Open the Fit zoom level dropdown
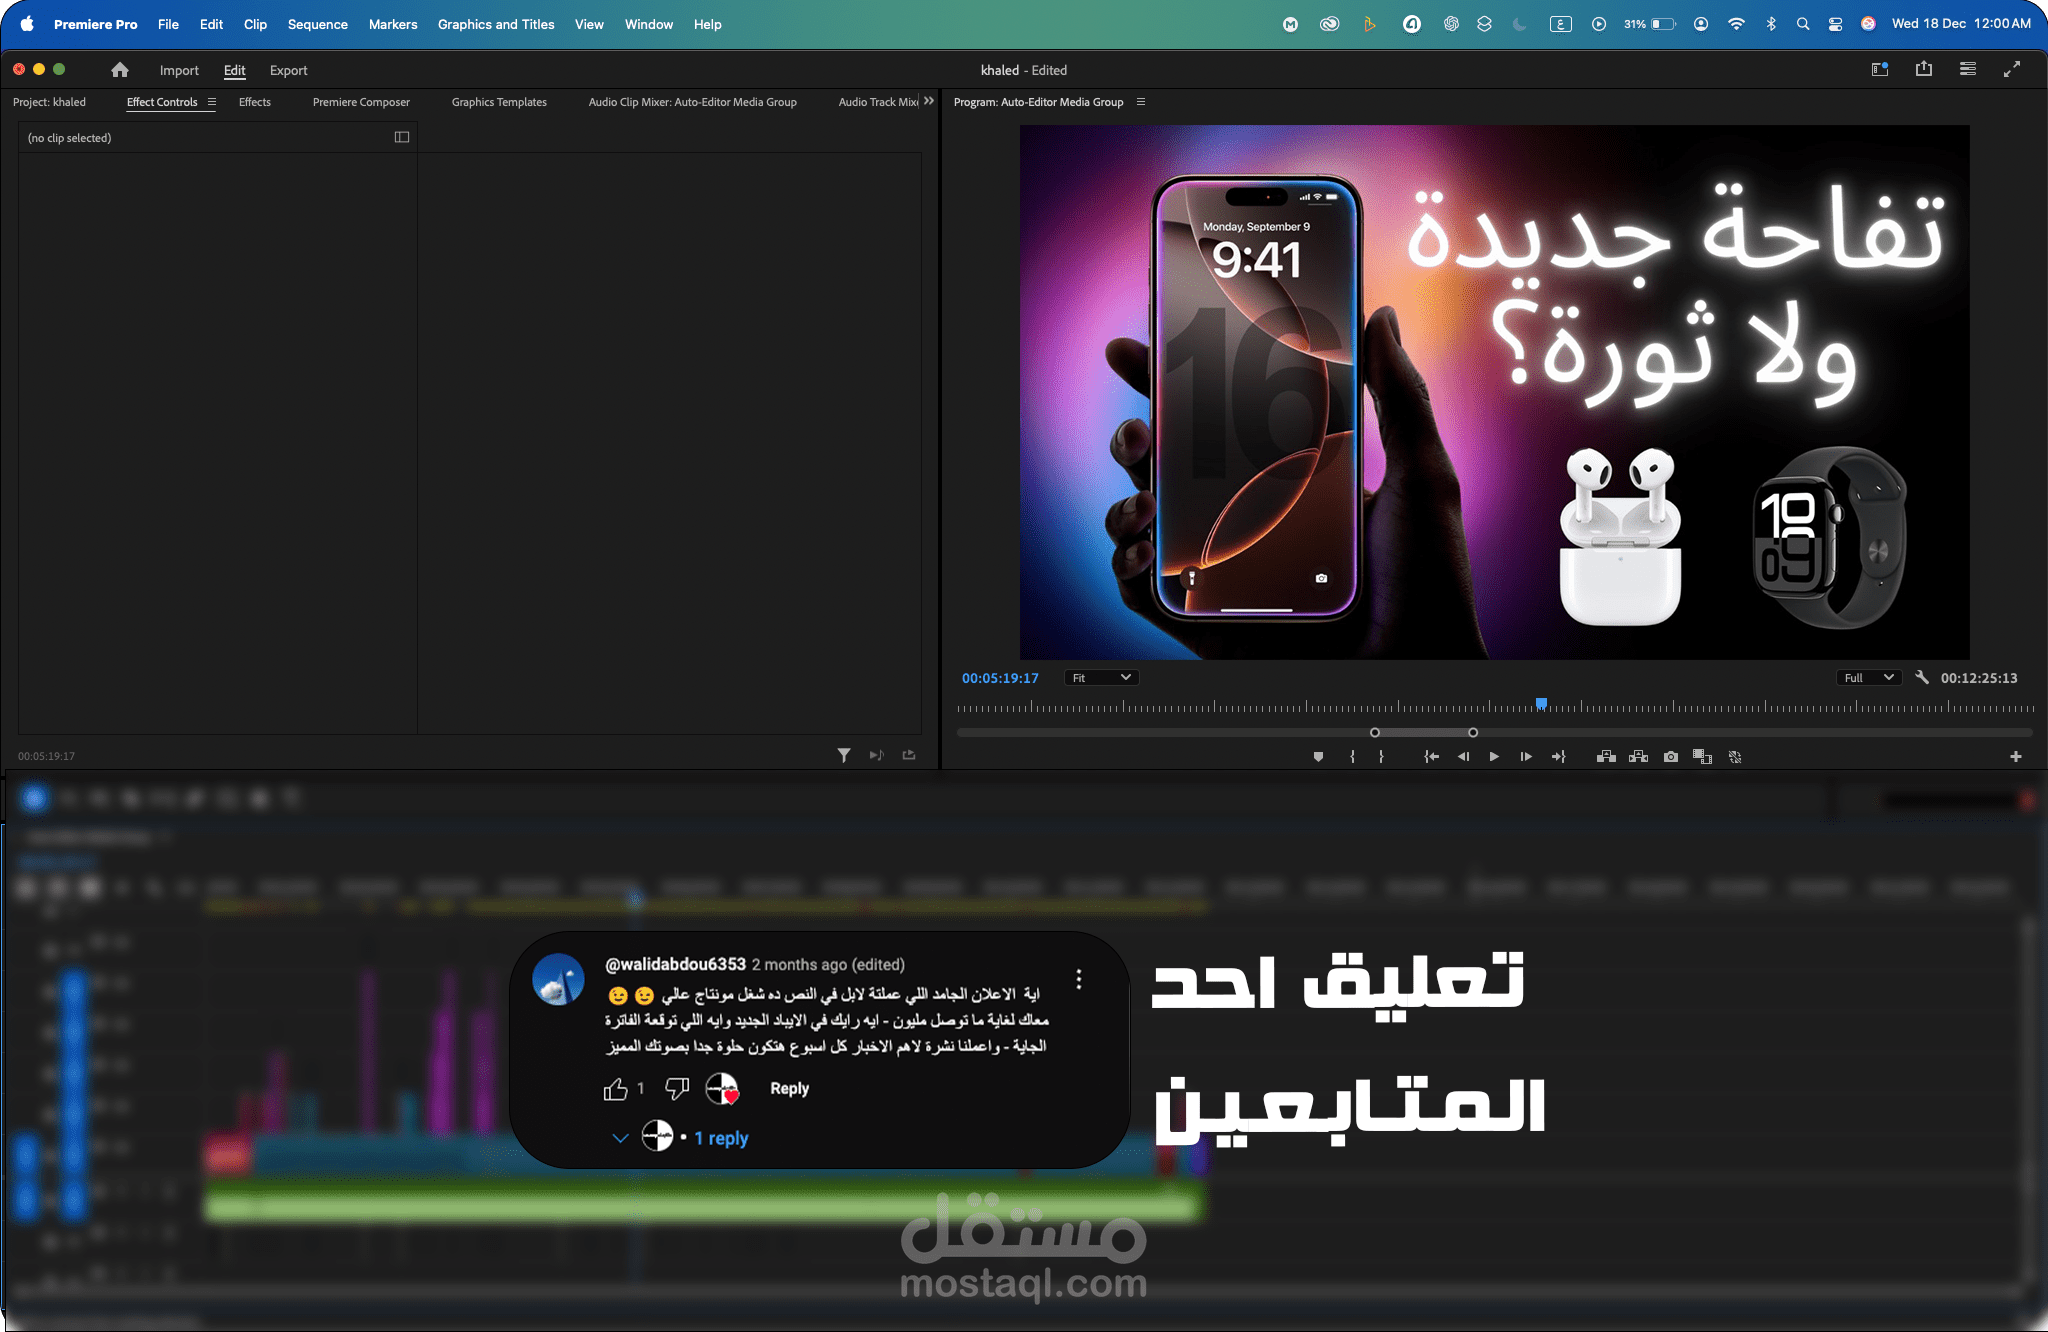The width and height of the screenshot is (2048, 1332). pos(1101,678)
